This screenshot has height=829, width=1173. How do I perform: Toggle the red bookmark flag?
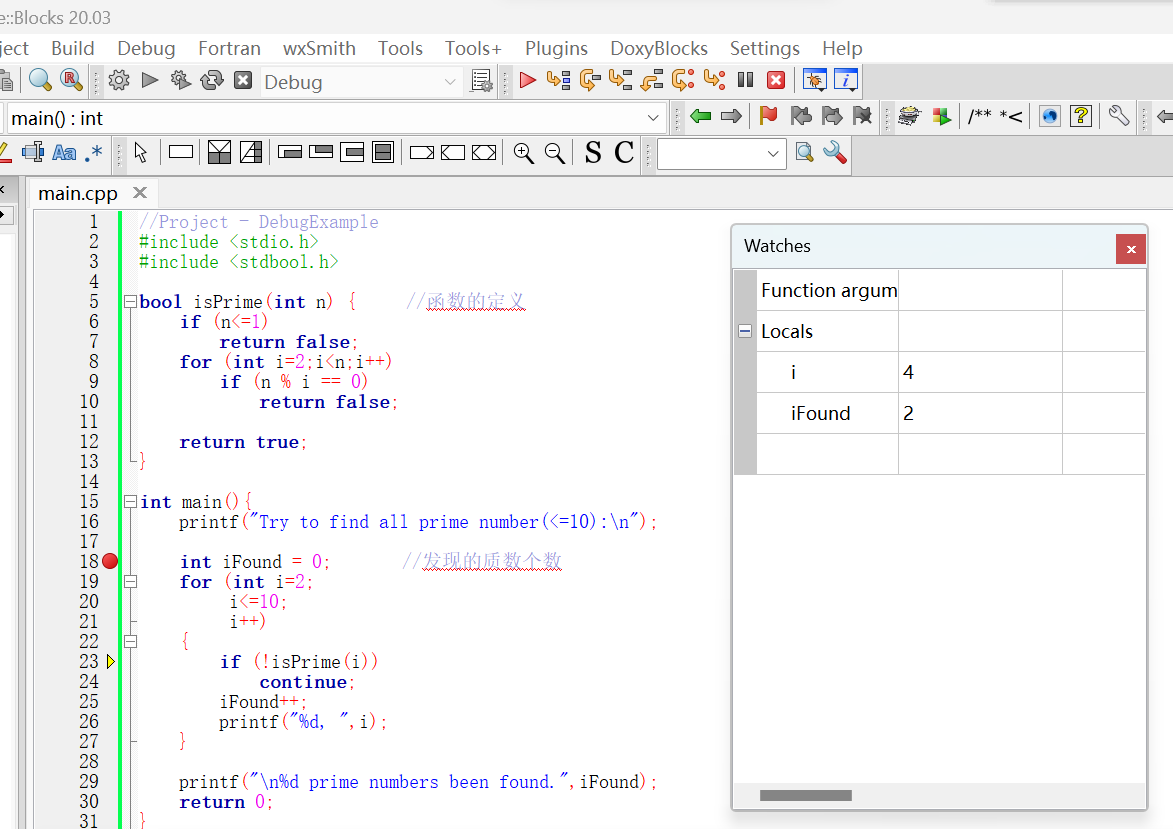tap(768, 116)
